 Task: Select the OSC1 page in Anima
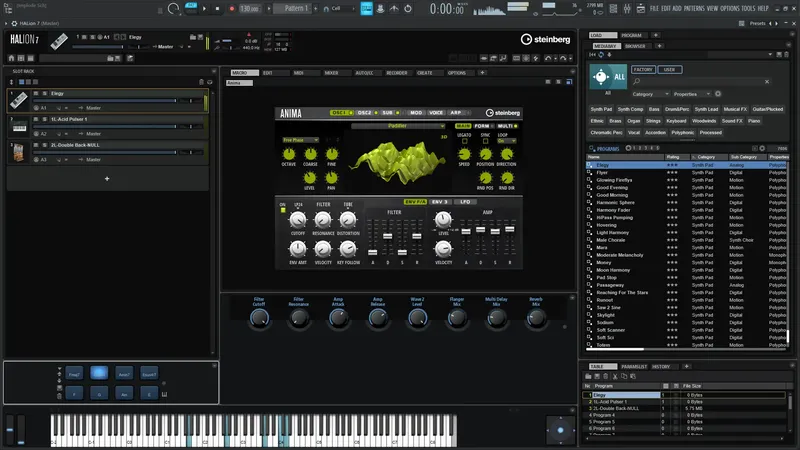341,113
